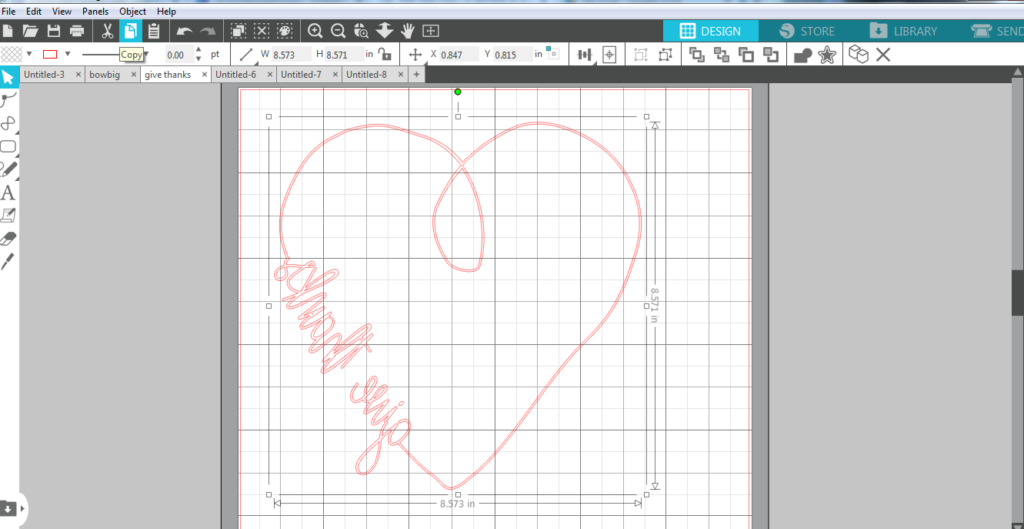Activate the Pan hand tool
Viewport: 1024px width, 529px height.
point(408,31)
